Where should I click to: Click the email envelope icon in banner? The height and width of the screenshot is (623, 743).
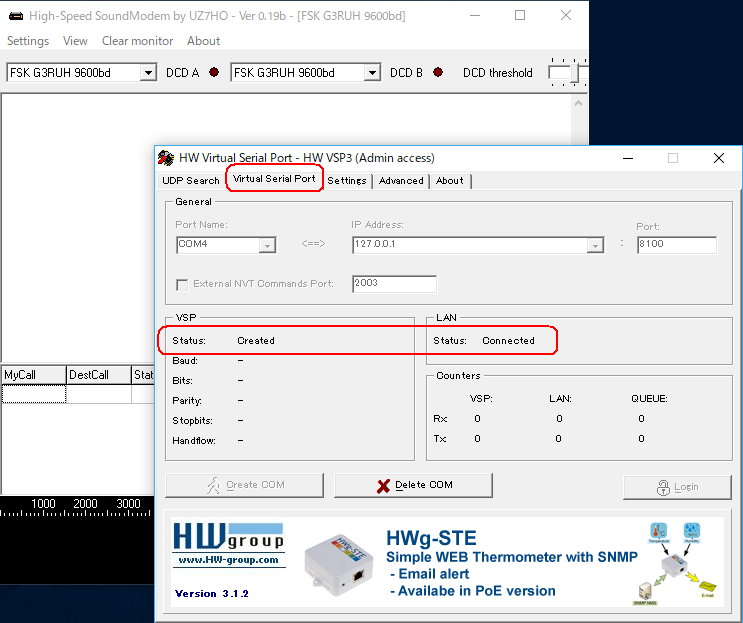[707, 588]
